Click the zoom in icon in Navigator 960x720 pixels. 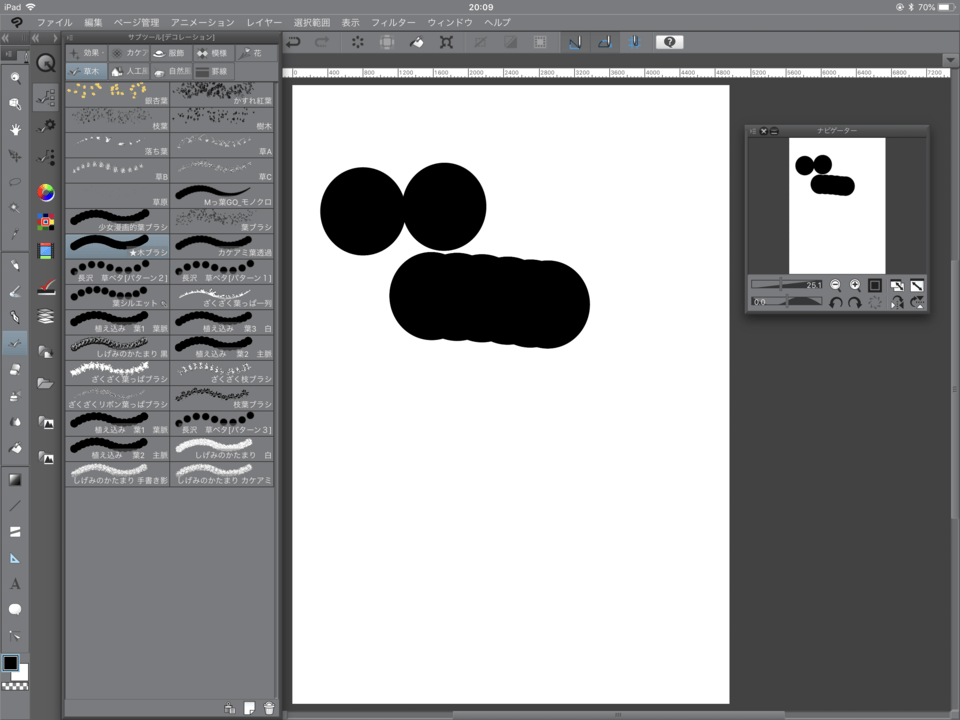[x=855, y=285]
